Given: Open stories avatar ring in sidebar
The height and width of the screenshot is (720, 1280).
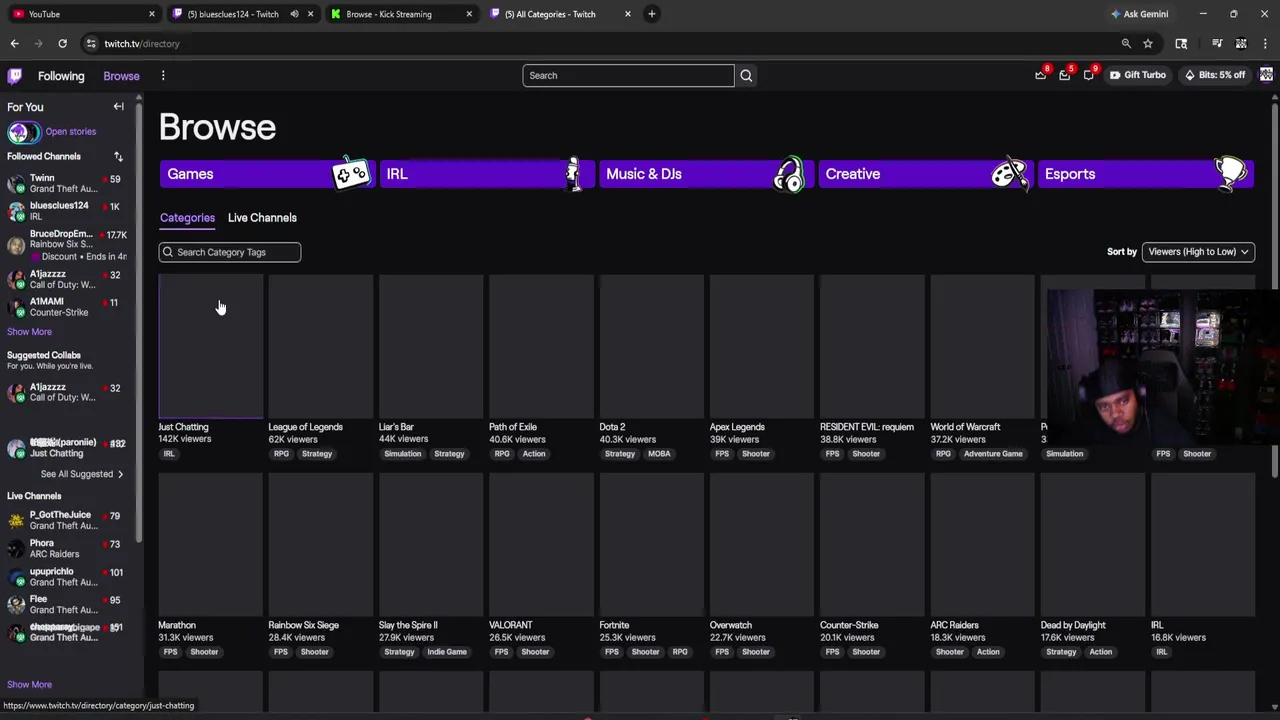Looking at the screenshot, I should click(24, 132).
